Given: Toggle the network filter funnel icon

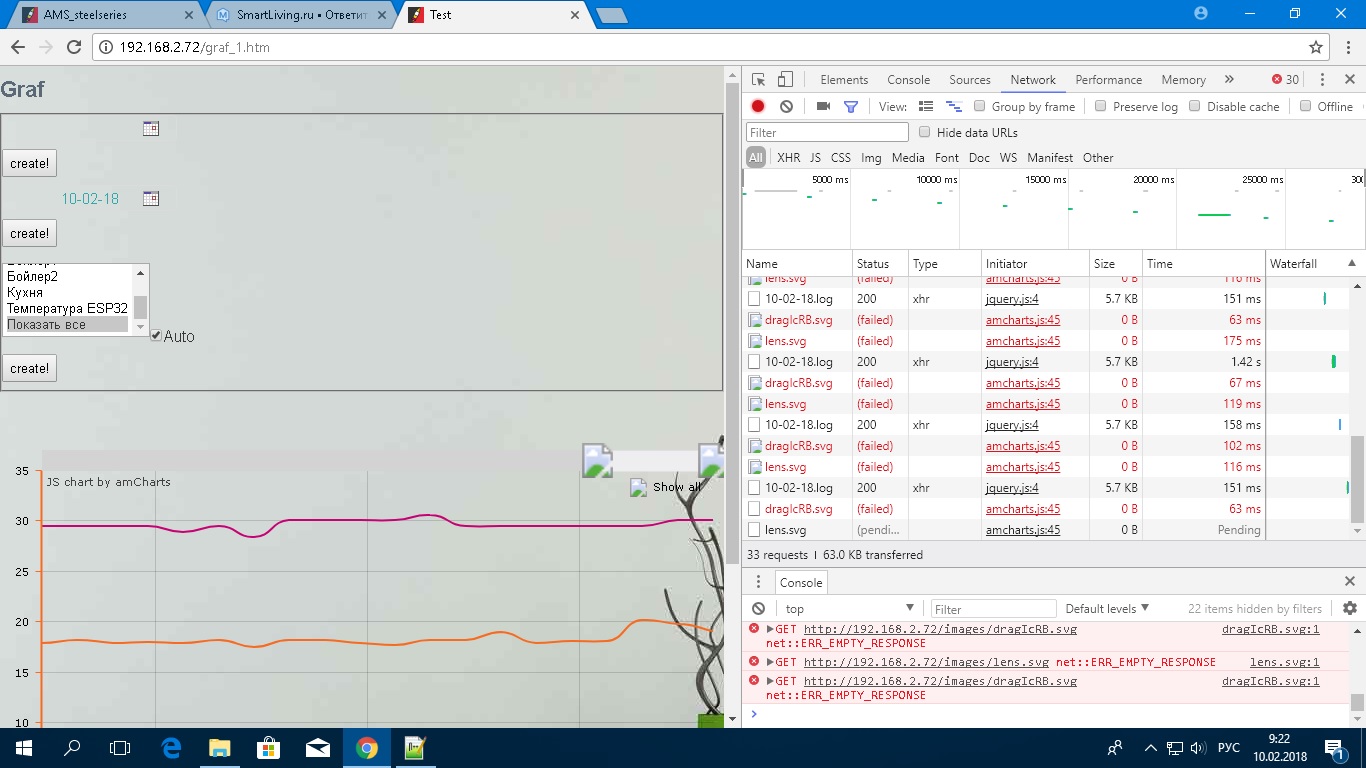Looking at the screenshot, I should (850, 107).
